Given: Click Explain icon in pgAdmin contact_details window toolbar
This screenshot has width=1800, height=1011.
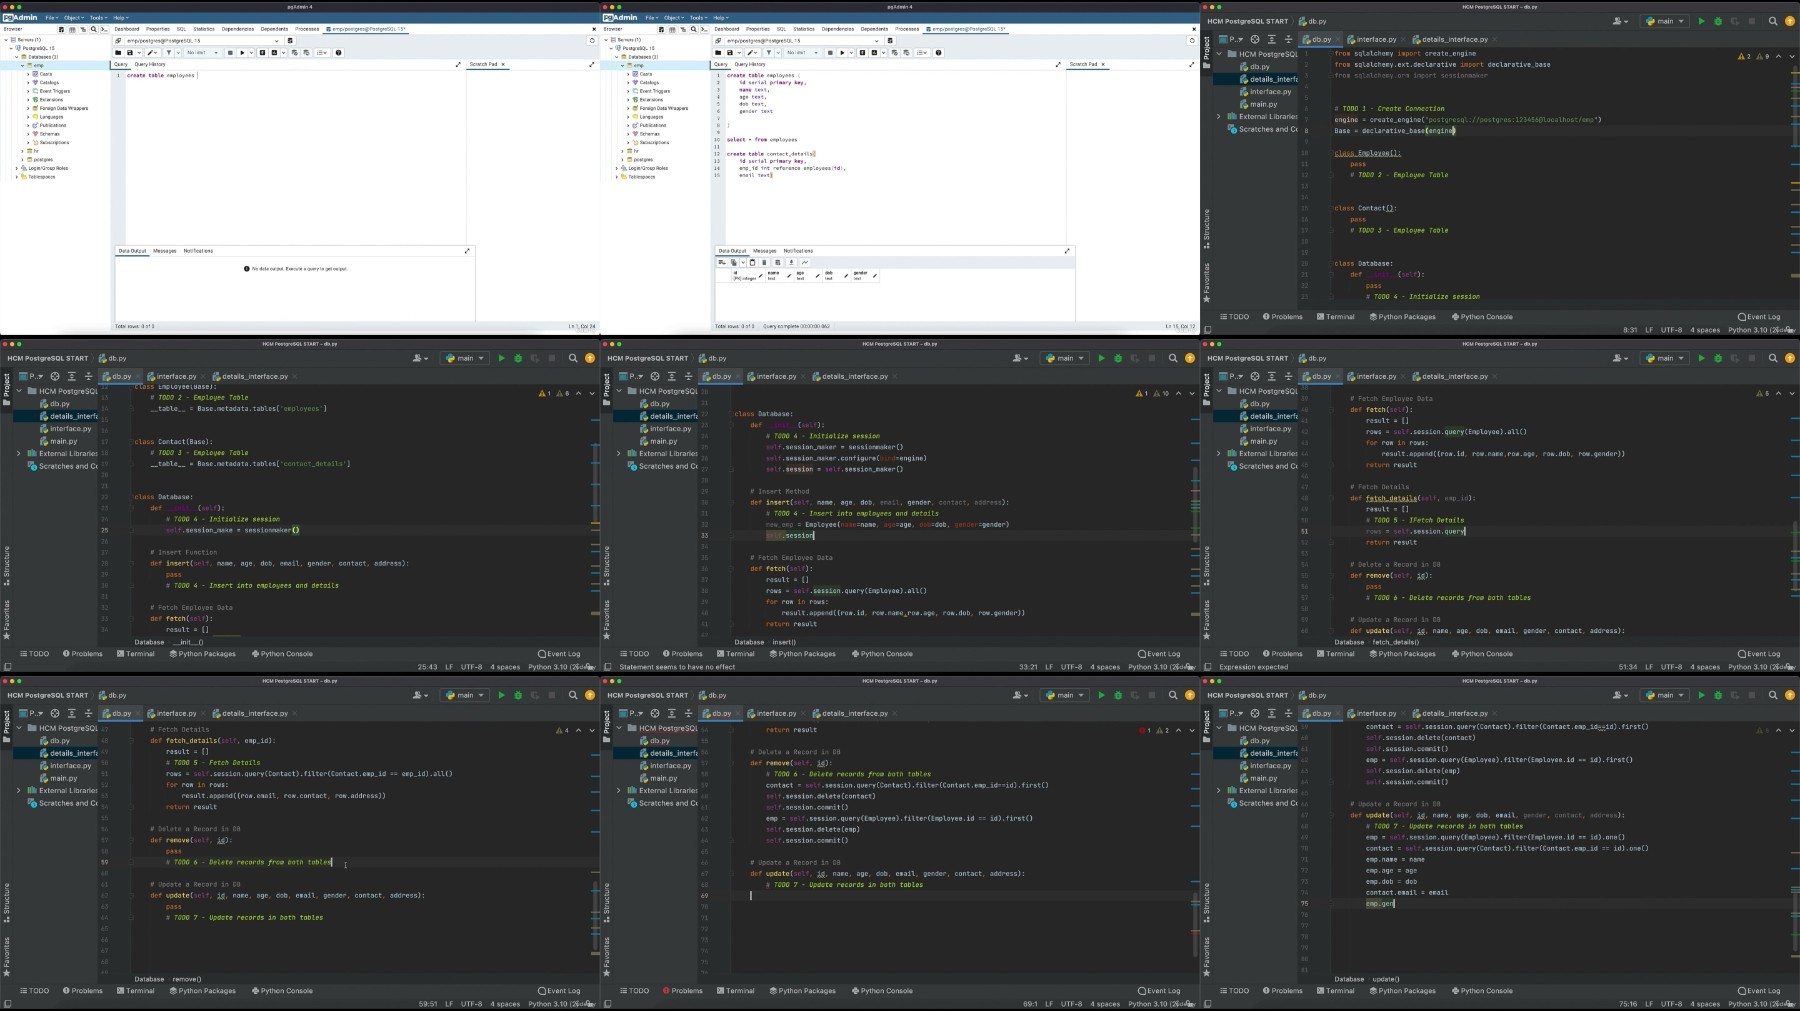Looking at the screenshot, I should click(x=862, y=53).
